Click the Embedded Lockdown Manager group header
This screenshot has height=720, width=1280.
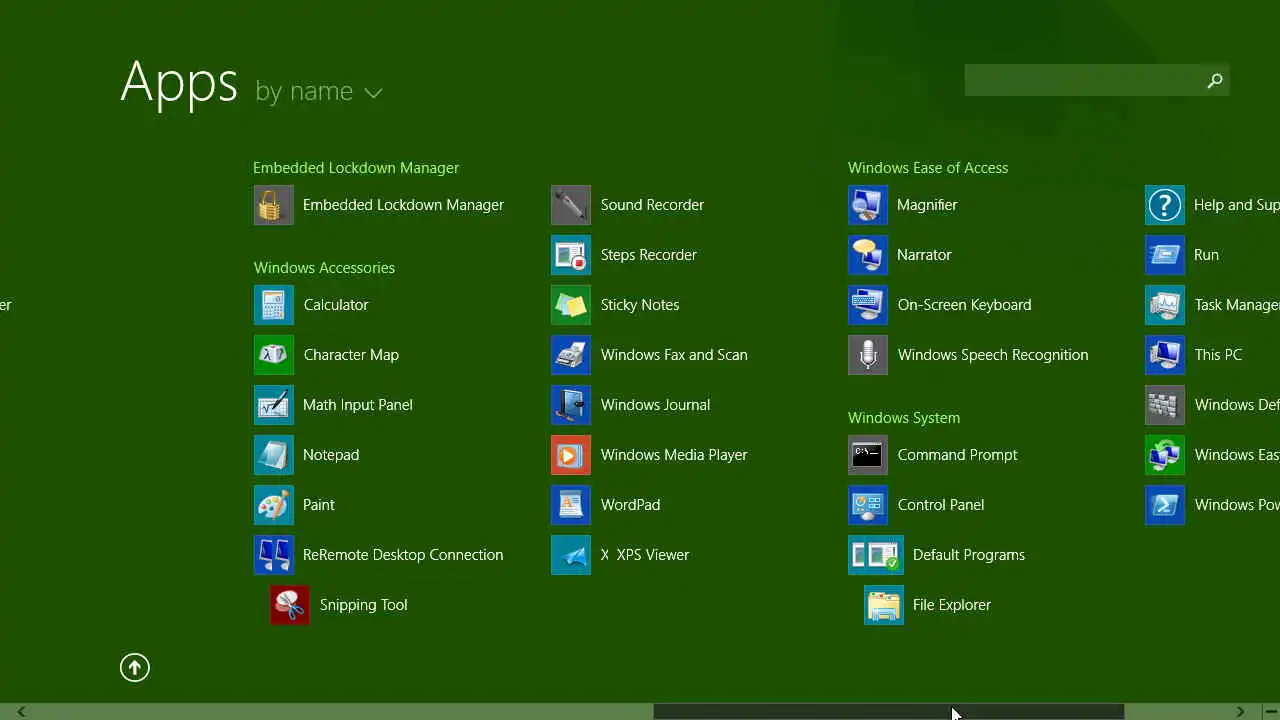[x=356, y=168]
